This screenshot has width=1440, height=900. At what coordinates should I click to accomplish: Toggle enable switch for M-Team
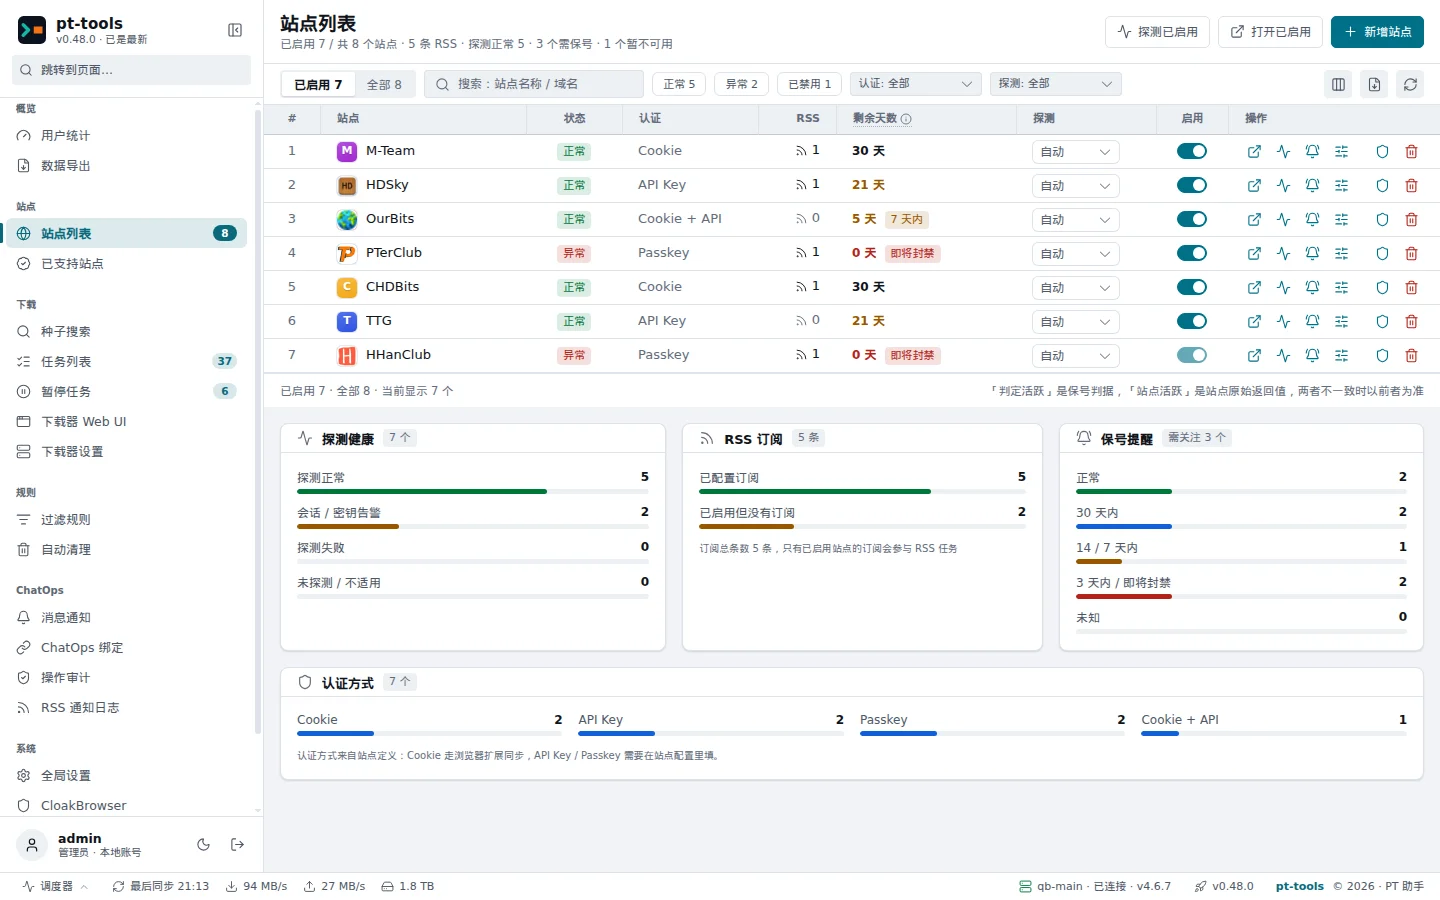tap(1192, 151)
